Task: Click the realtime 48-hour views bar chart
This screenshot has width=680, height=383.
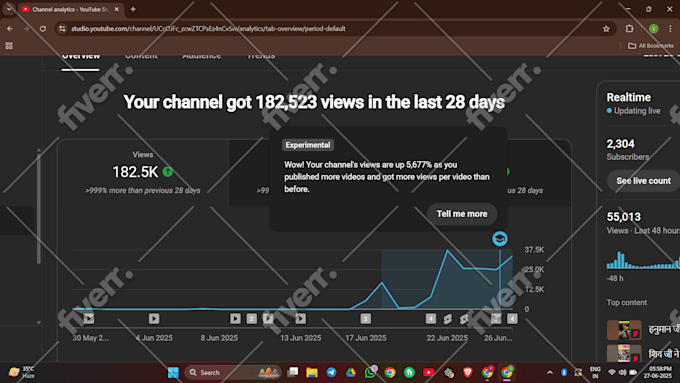Action: 643,259
